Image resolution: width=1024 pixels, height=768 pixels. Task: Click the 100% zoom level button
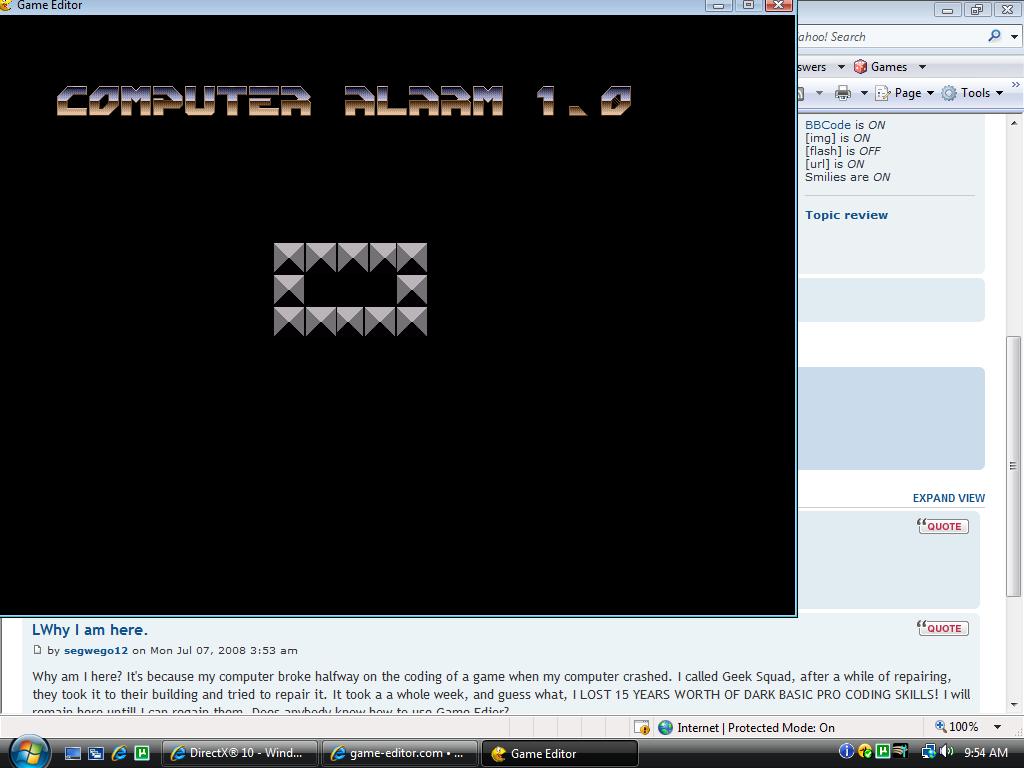pos(957,727)
